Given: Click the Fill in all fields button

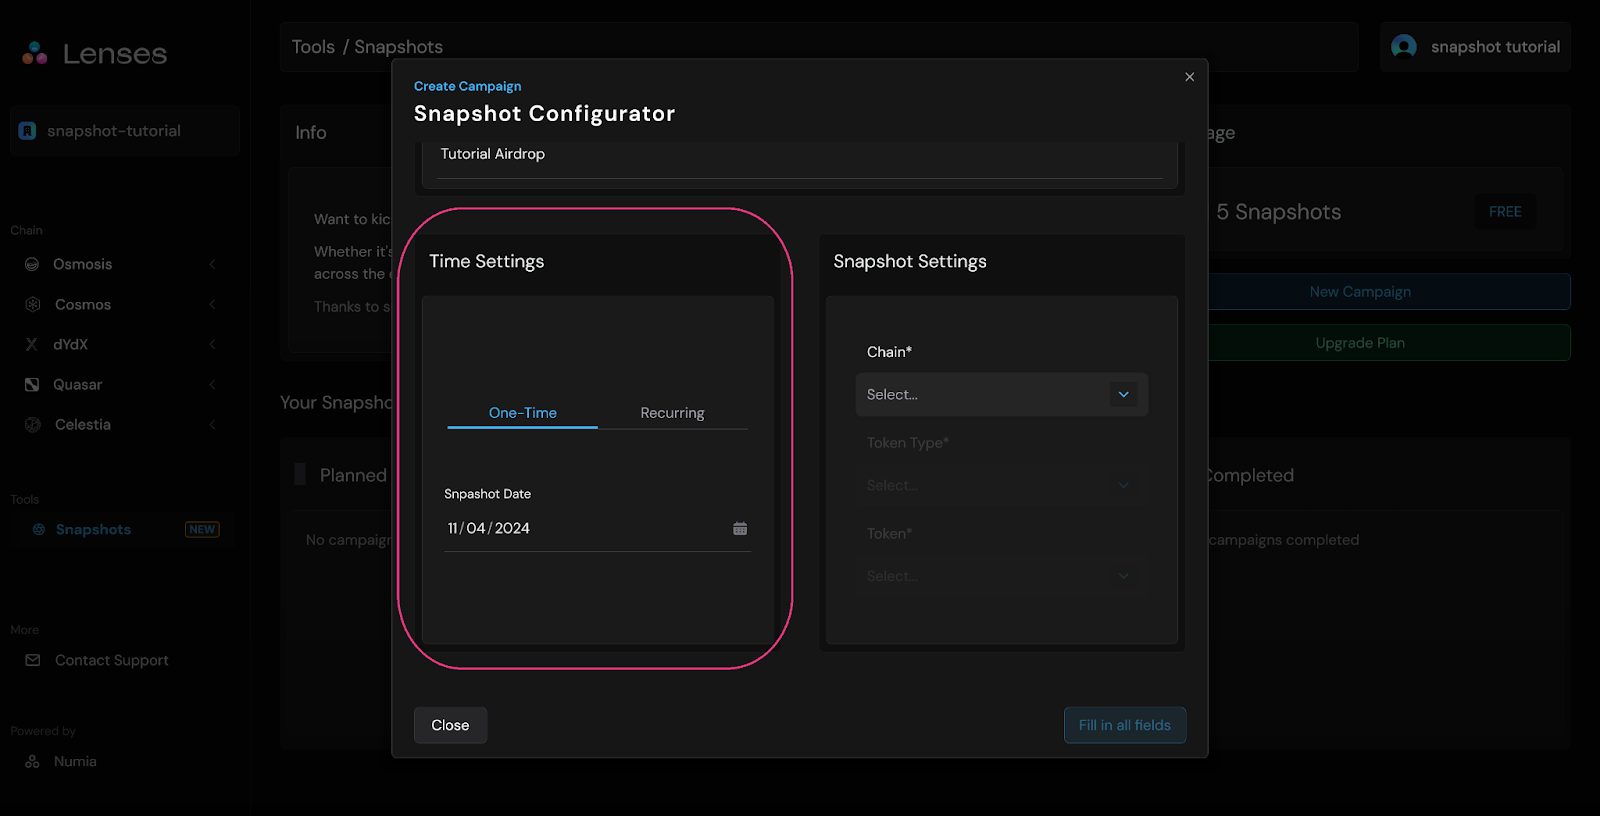Looking at the screenshot, I should [1125, 725].
